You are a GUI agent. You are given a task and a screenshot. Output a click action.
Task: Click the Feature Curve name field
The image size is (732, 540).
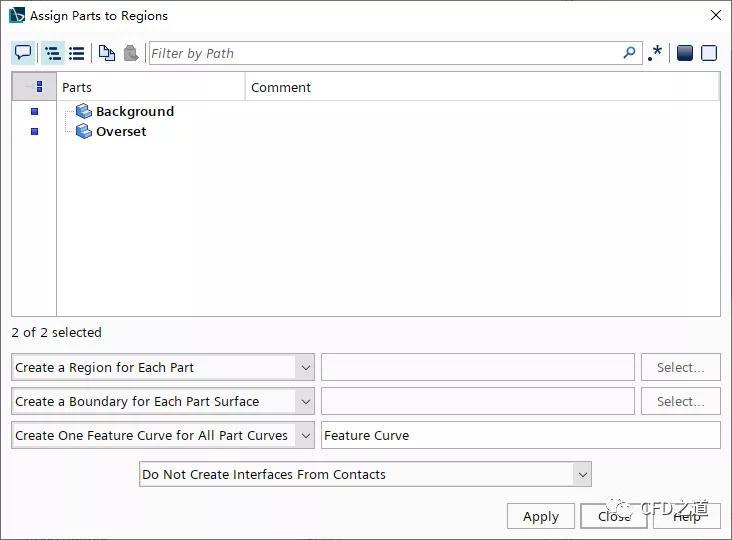521,435
